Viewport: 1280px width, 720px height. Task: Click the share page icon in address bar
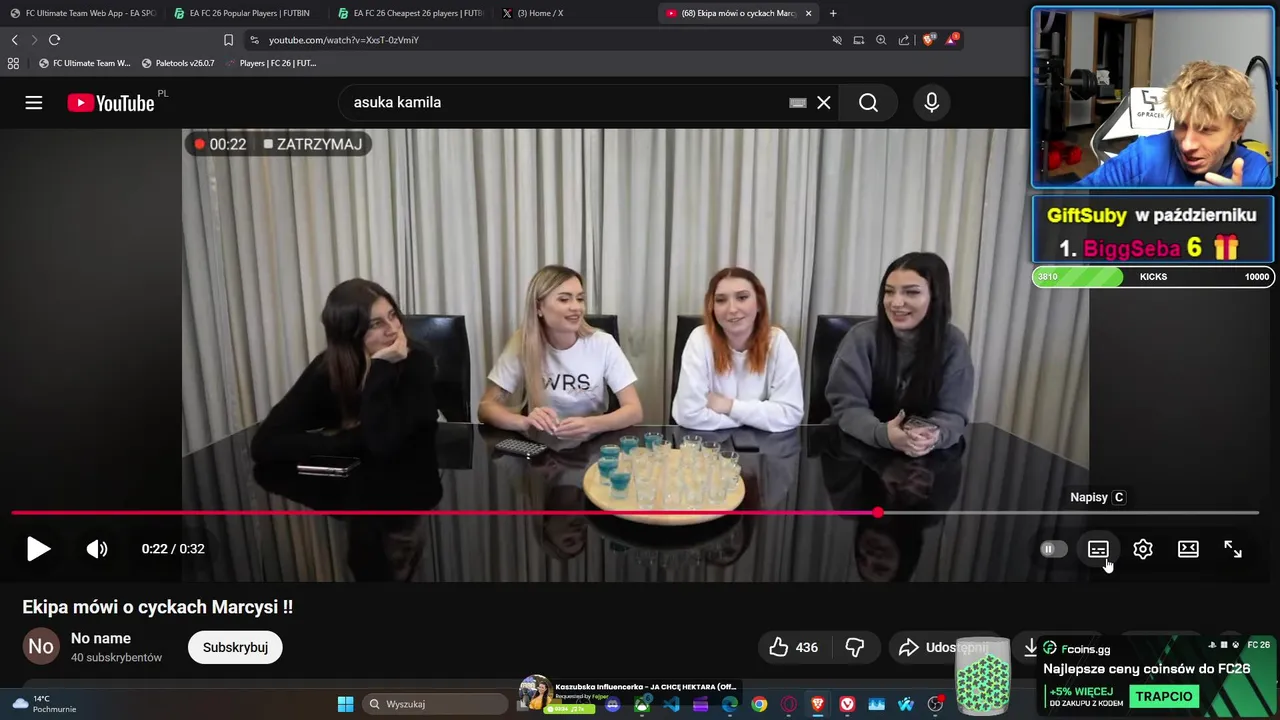(904, 40)
